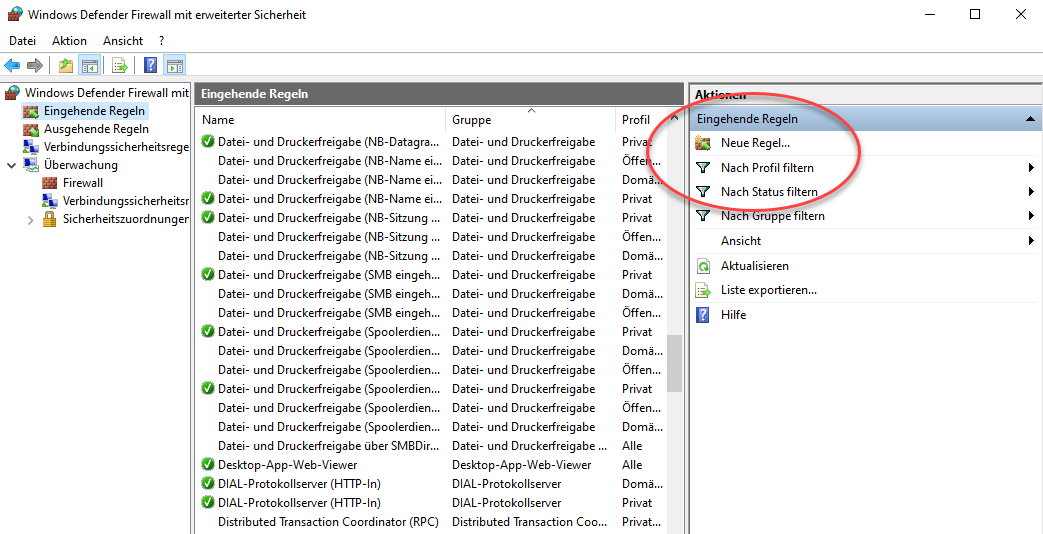Image resolution: width=1043 pixels, height=534 pixels.
Task: Collapse the Eingehende Regeln actions section
Action: (1030, 119)
